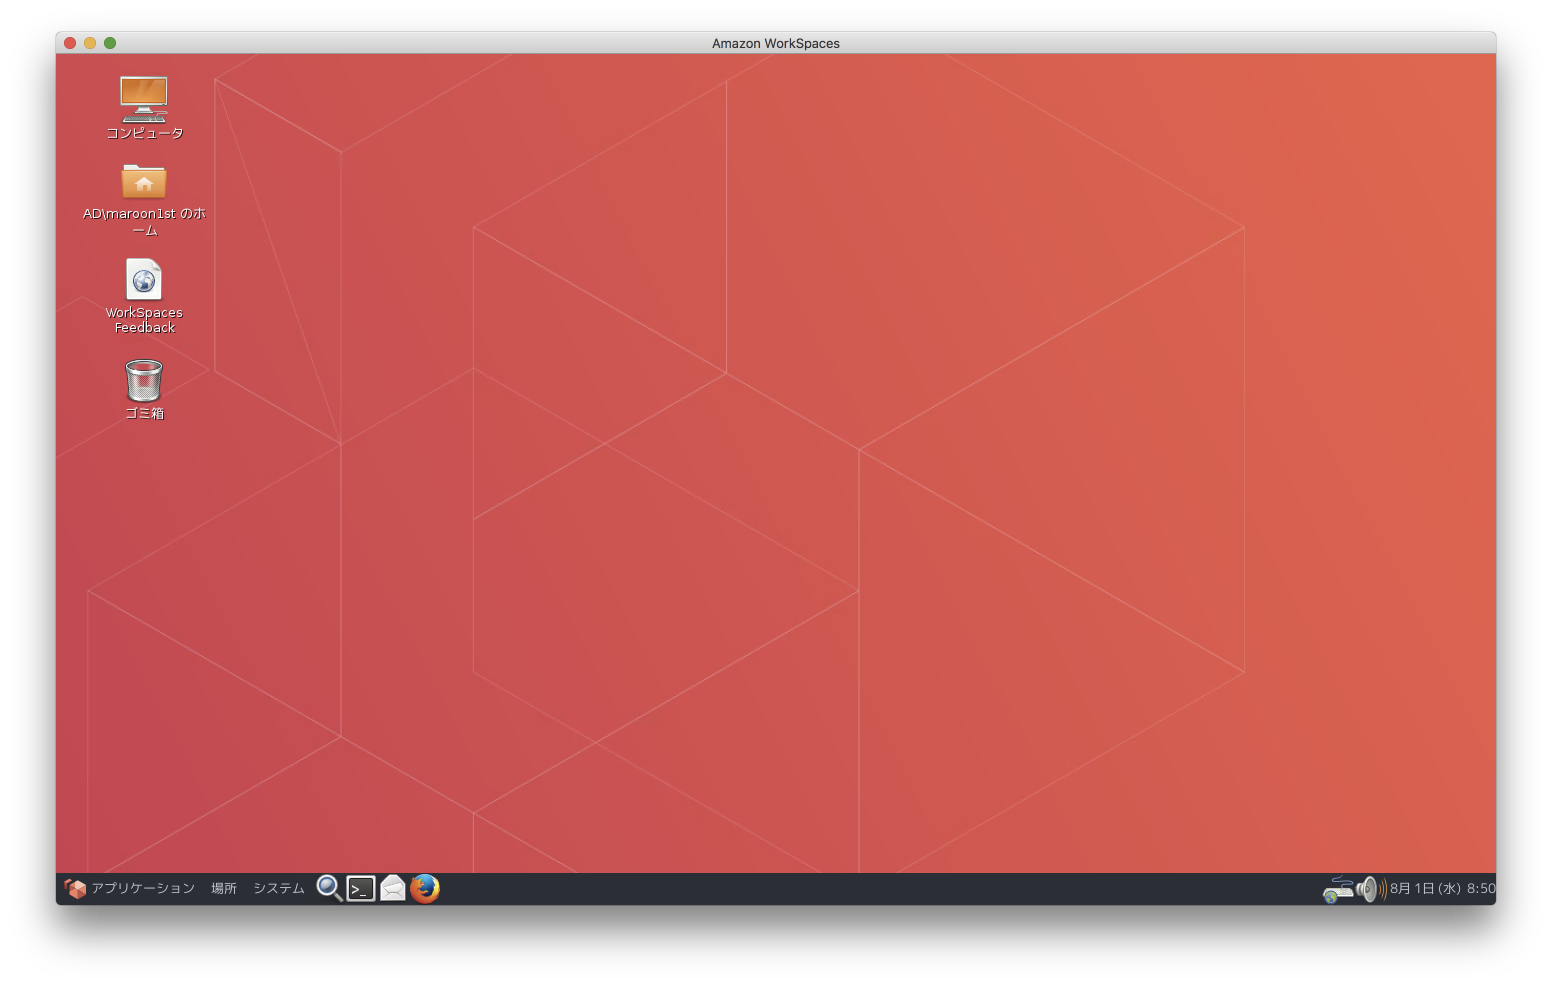This screenshot has height=985, width=1552.
Task: Launch the terminal from the panel
Action: pyautogui.click(x=361, y=888)
